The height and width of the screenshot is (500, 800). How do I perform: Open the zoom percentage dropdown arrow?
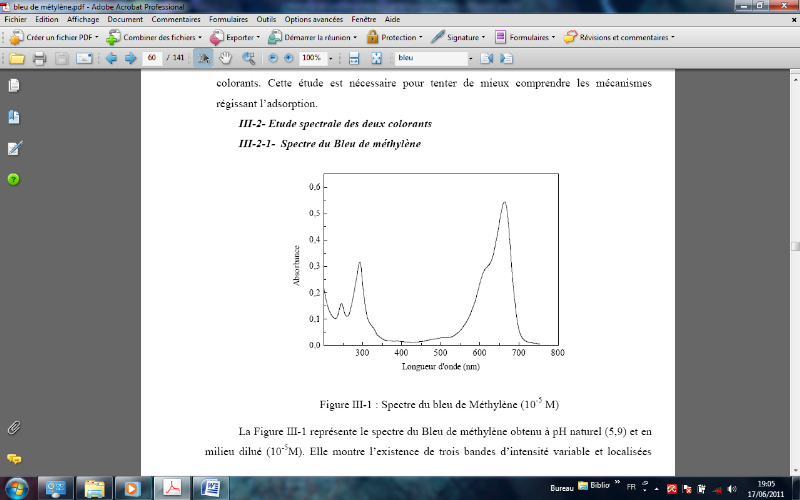click(x=331, y=59)
